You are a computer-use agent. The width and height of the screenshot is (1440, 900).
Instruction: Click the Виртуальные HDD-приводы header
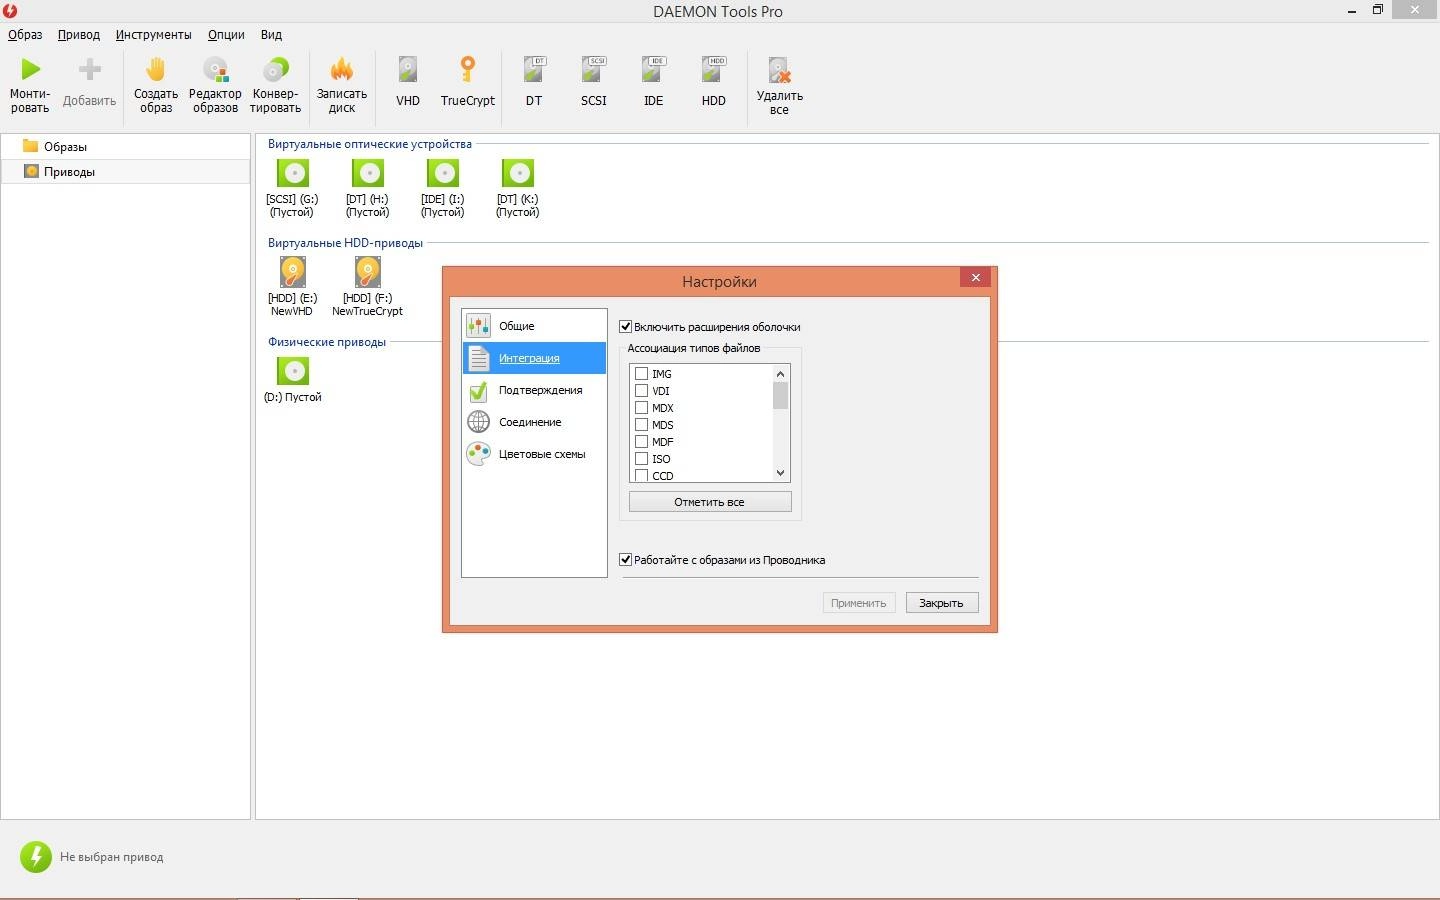click(345, 243)
